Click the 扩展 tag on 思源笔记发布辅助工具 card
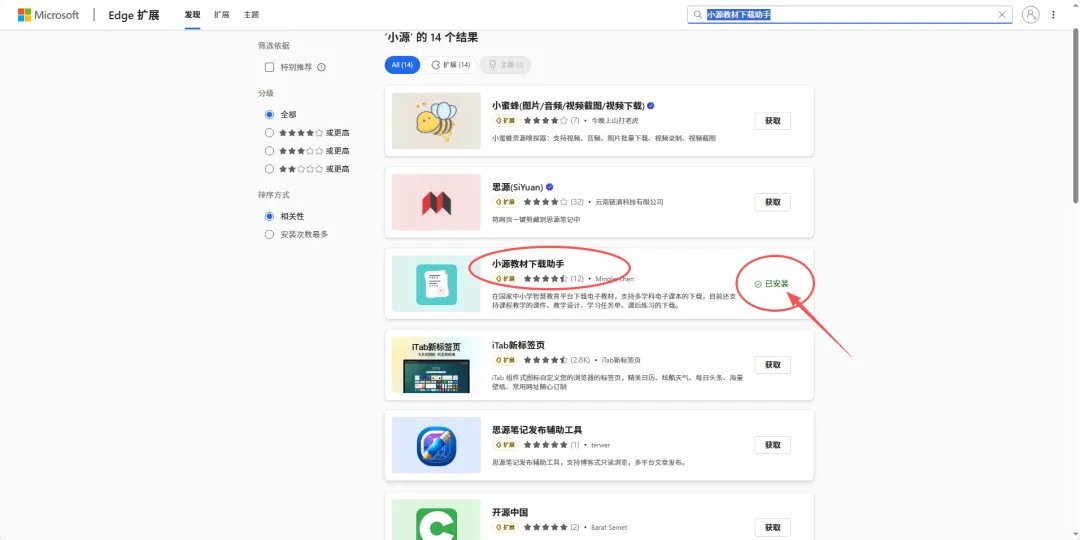The height and width of the screenshot is (540, 1080). pyautogui.click(x=506, y=445)
